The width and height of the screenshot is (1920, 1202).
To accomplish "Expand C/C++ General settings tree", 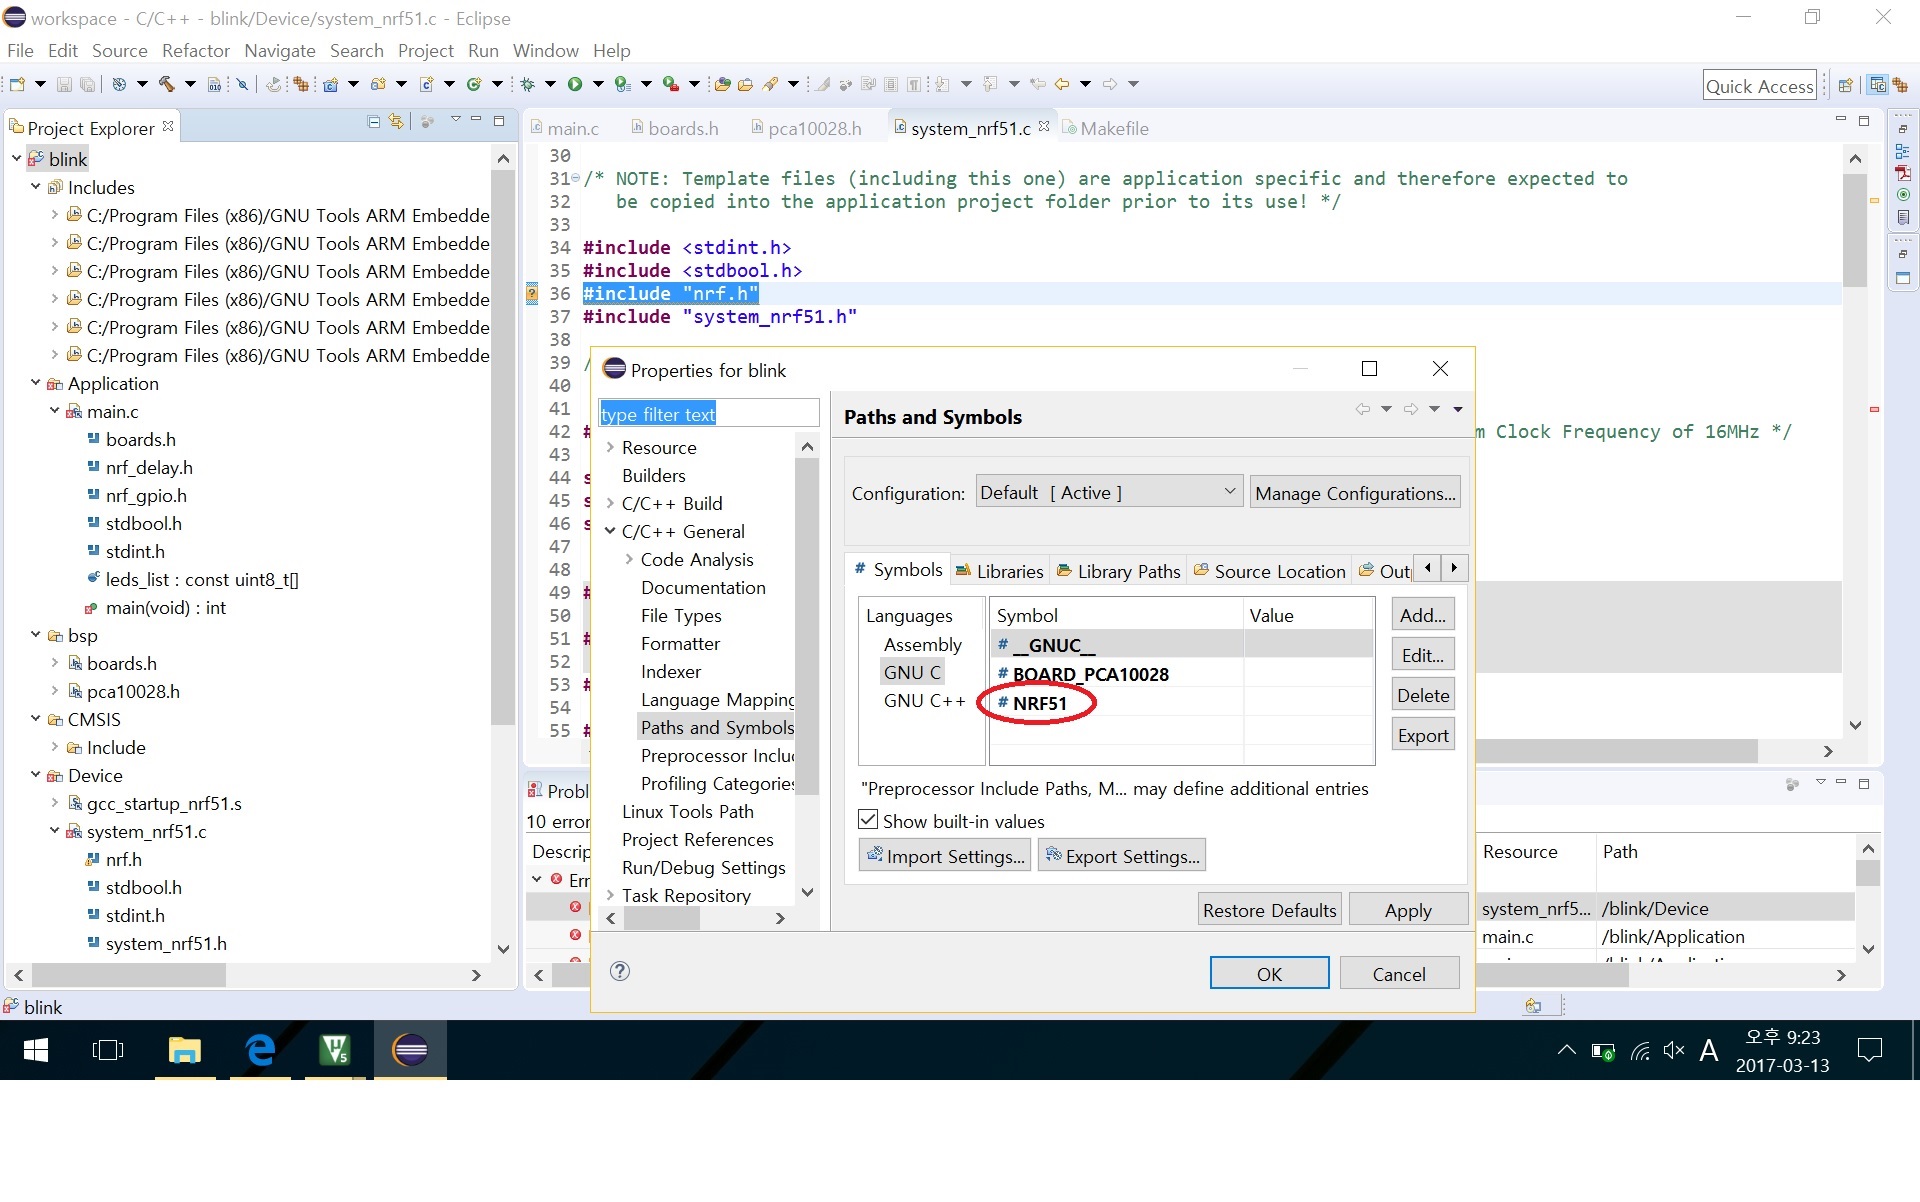I will (610, 530).
